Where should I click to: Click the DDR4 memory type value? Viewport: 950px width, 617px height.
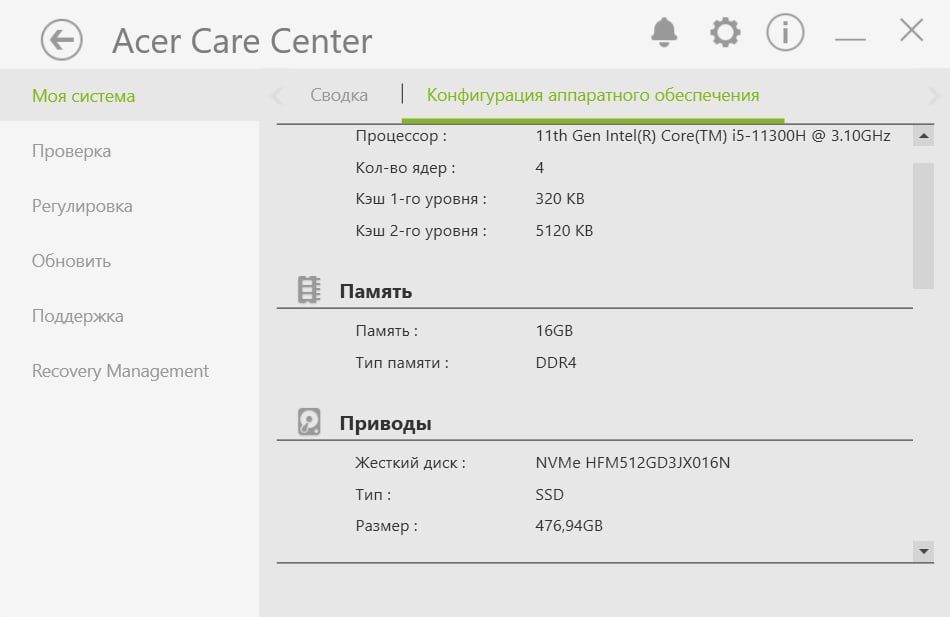556,363
